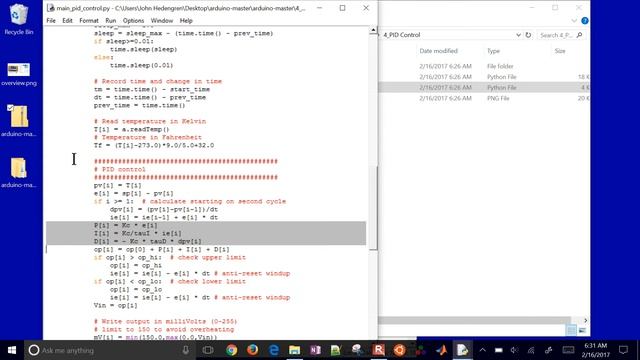Sort by the Size column header
Image resolution: width=640 pixels, height=360 pixels.
(560, 51)
